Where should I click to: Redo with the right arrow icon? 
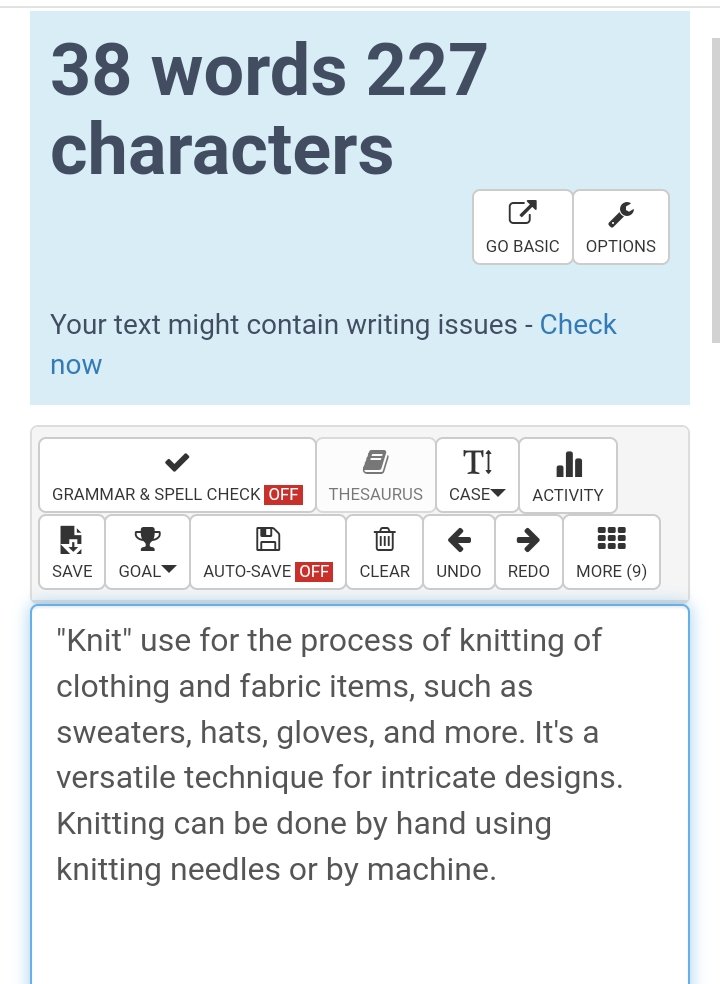pyautogui.click(x=528, y=540)
